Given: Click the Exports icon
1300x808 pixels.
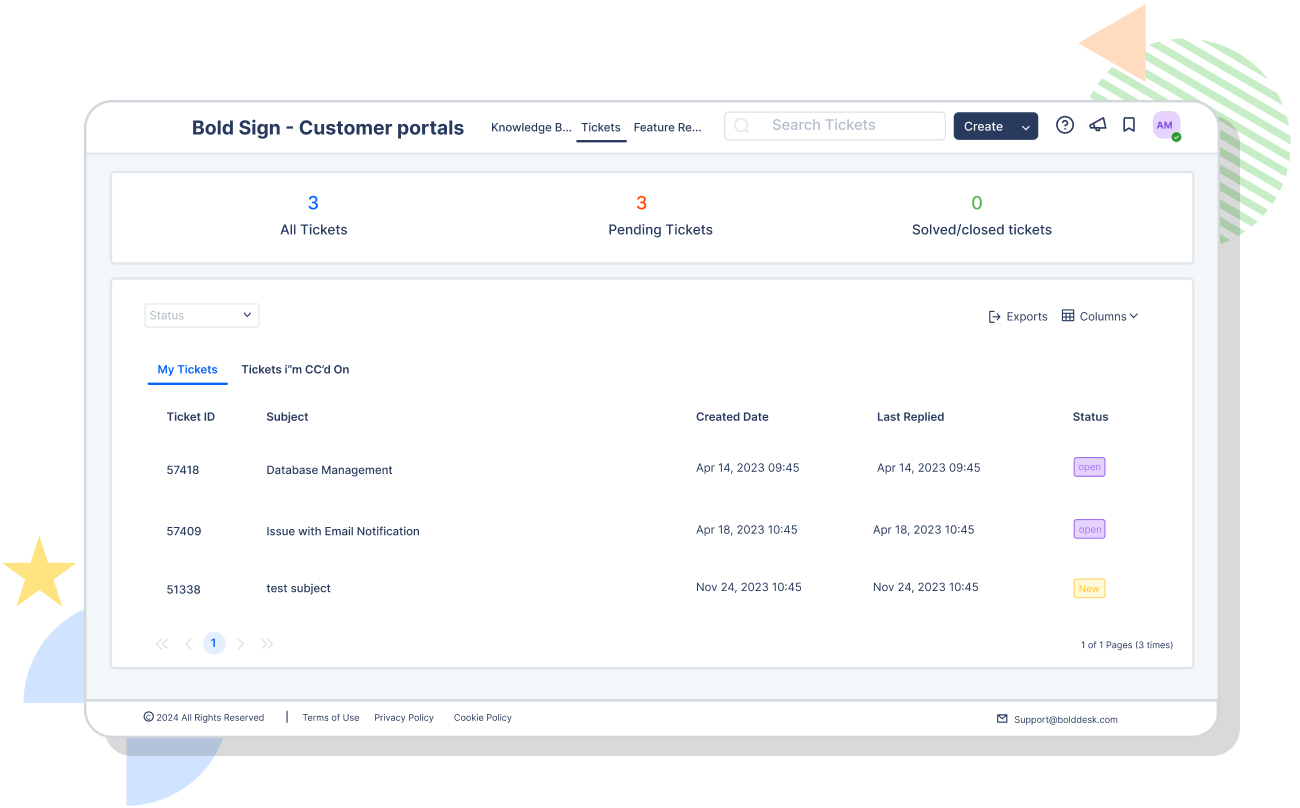Looking at the screenshot, I should [x=994, y=316].
